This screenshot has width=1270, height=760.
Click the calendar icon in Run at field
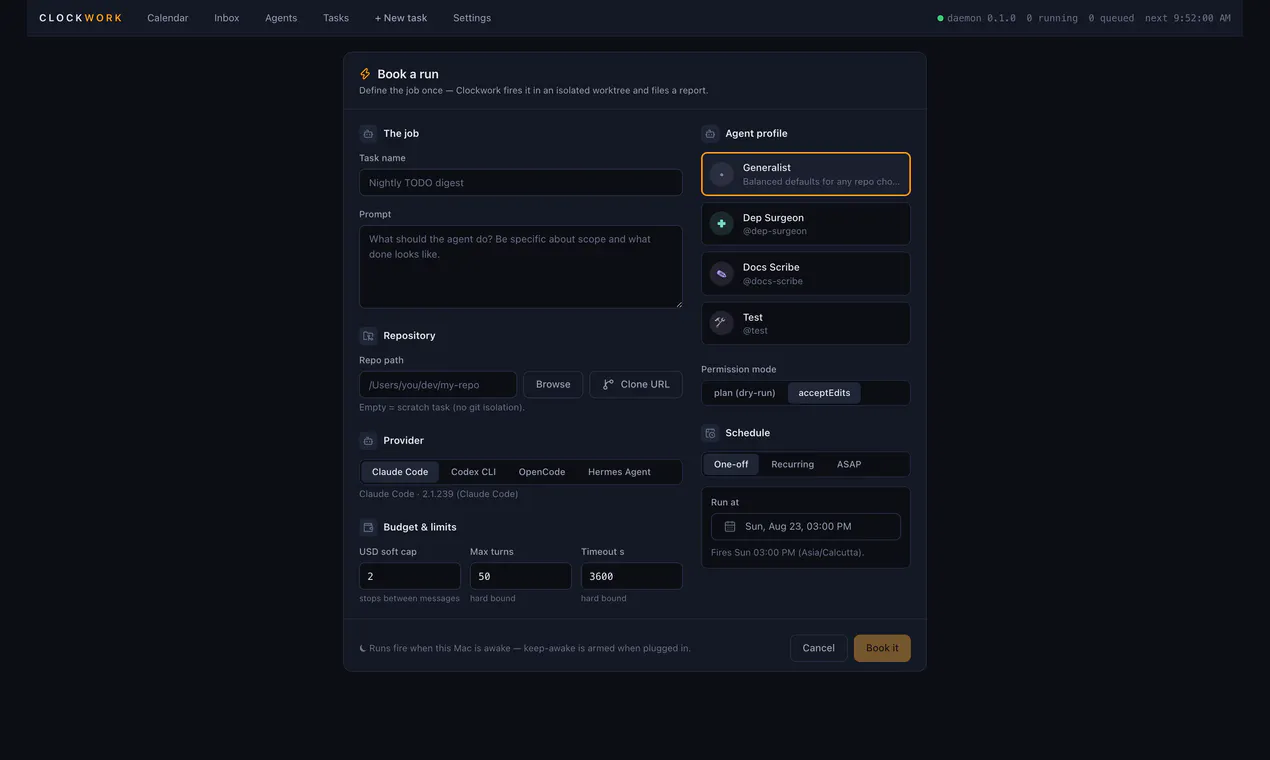click(x=730, y=526)
